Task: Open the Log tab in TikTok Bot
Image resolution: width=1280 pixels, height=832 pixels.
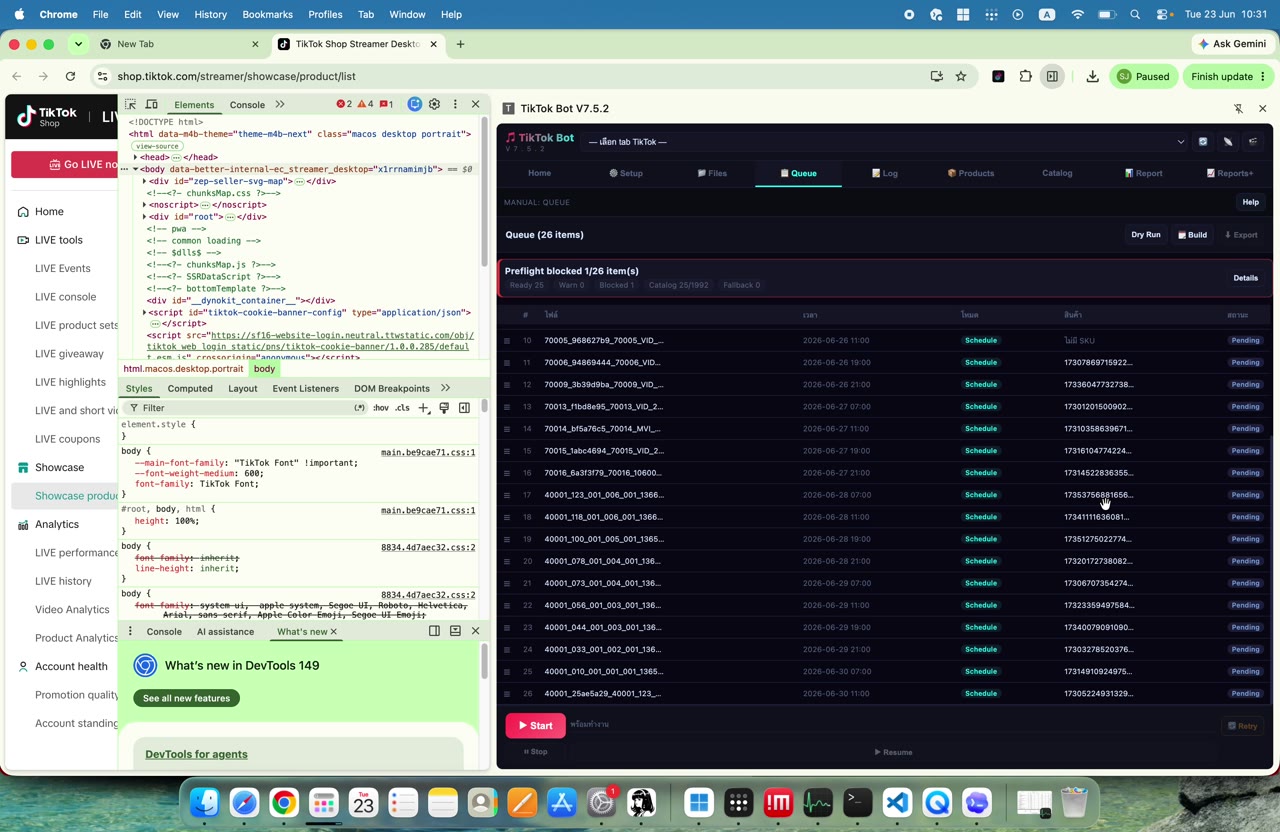Action: (885, 173)
